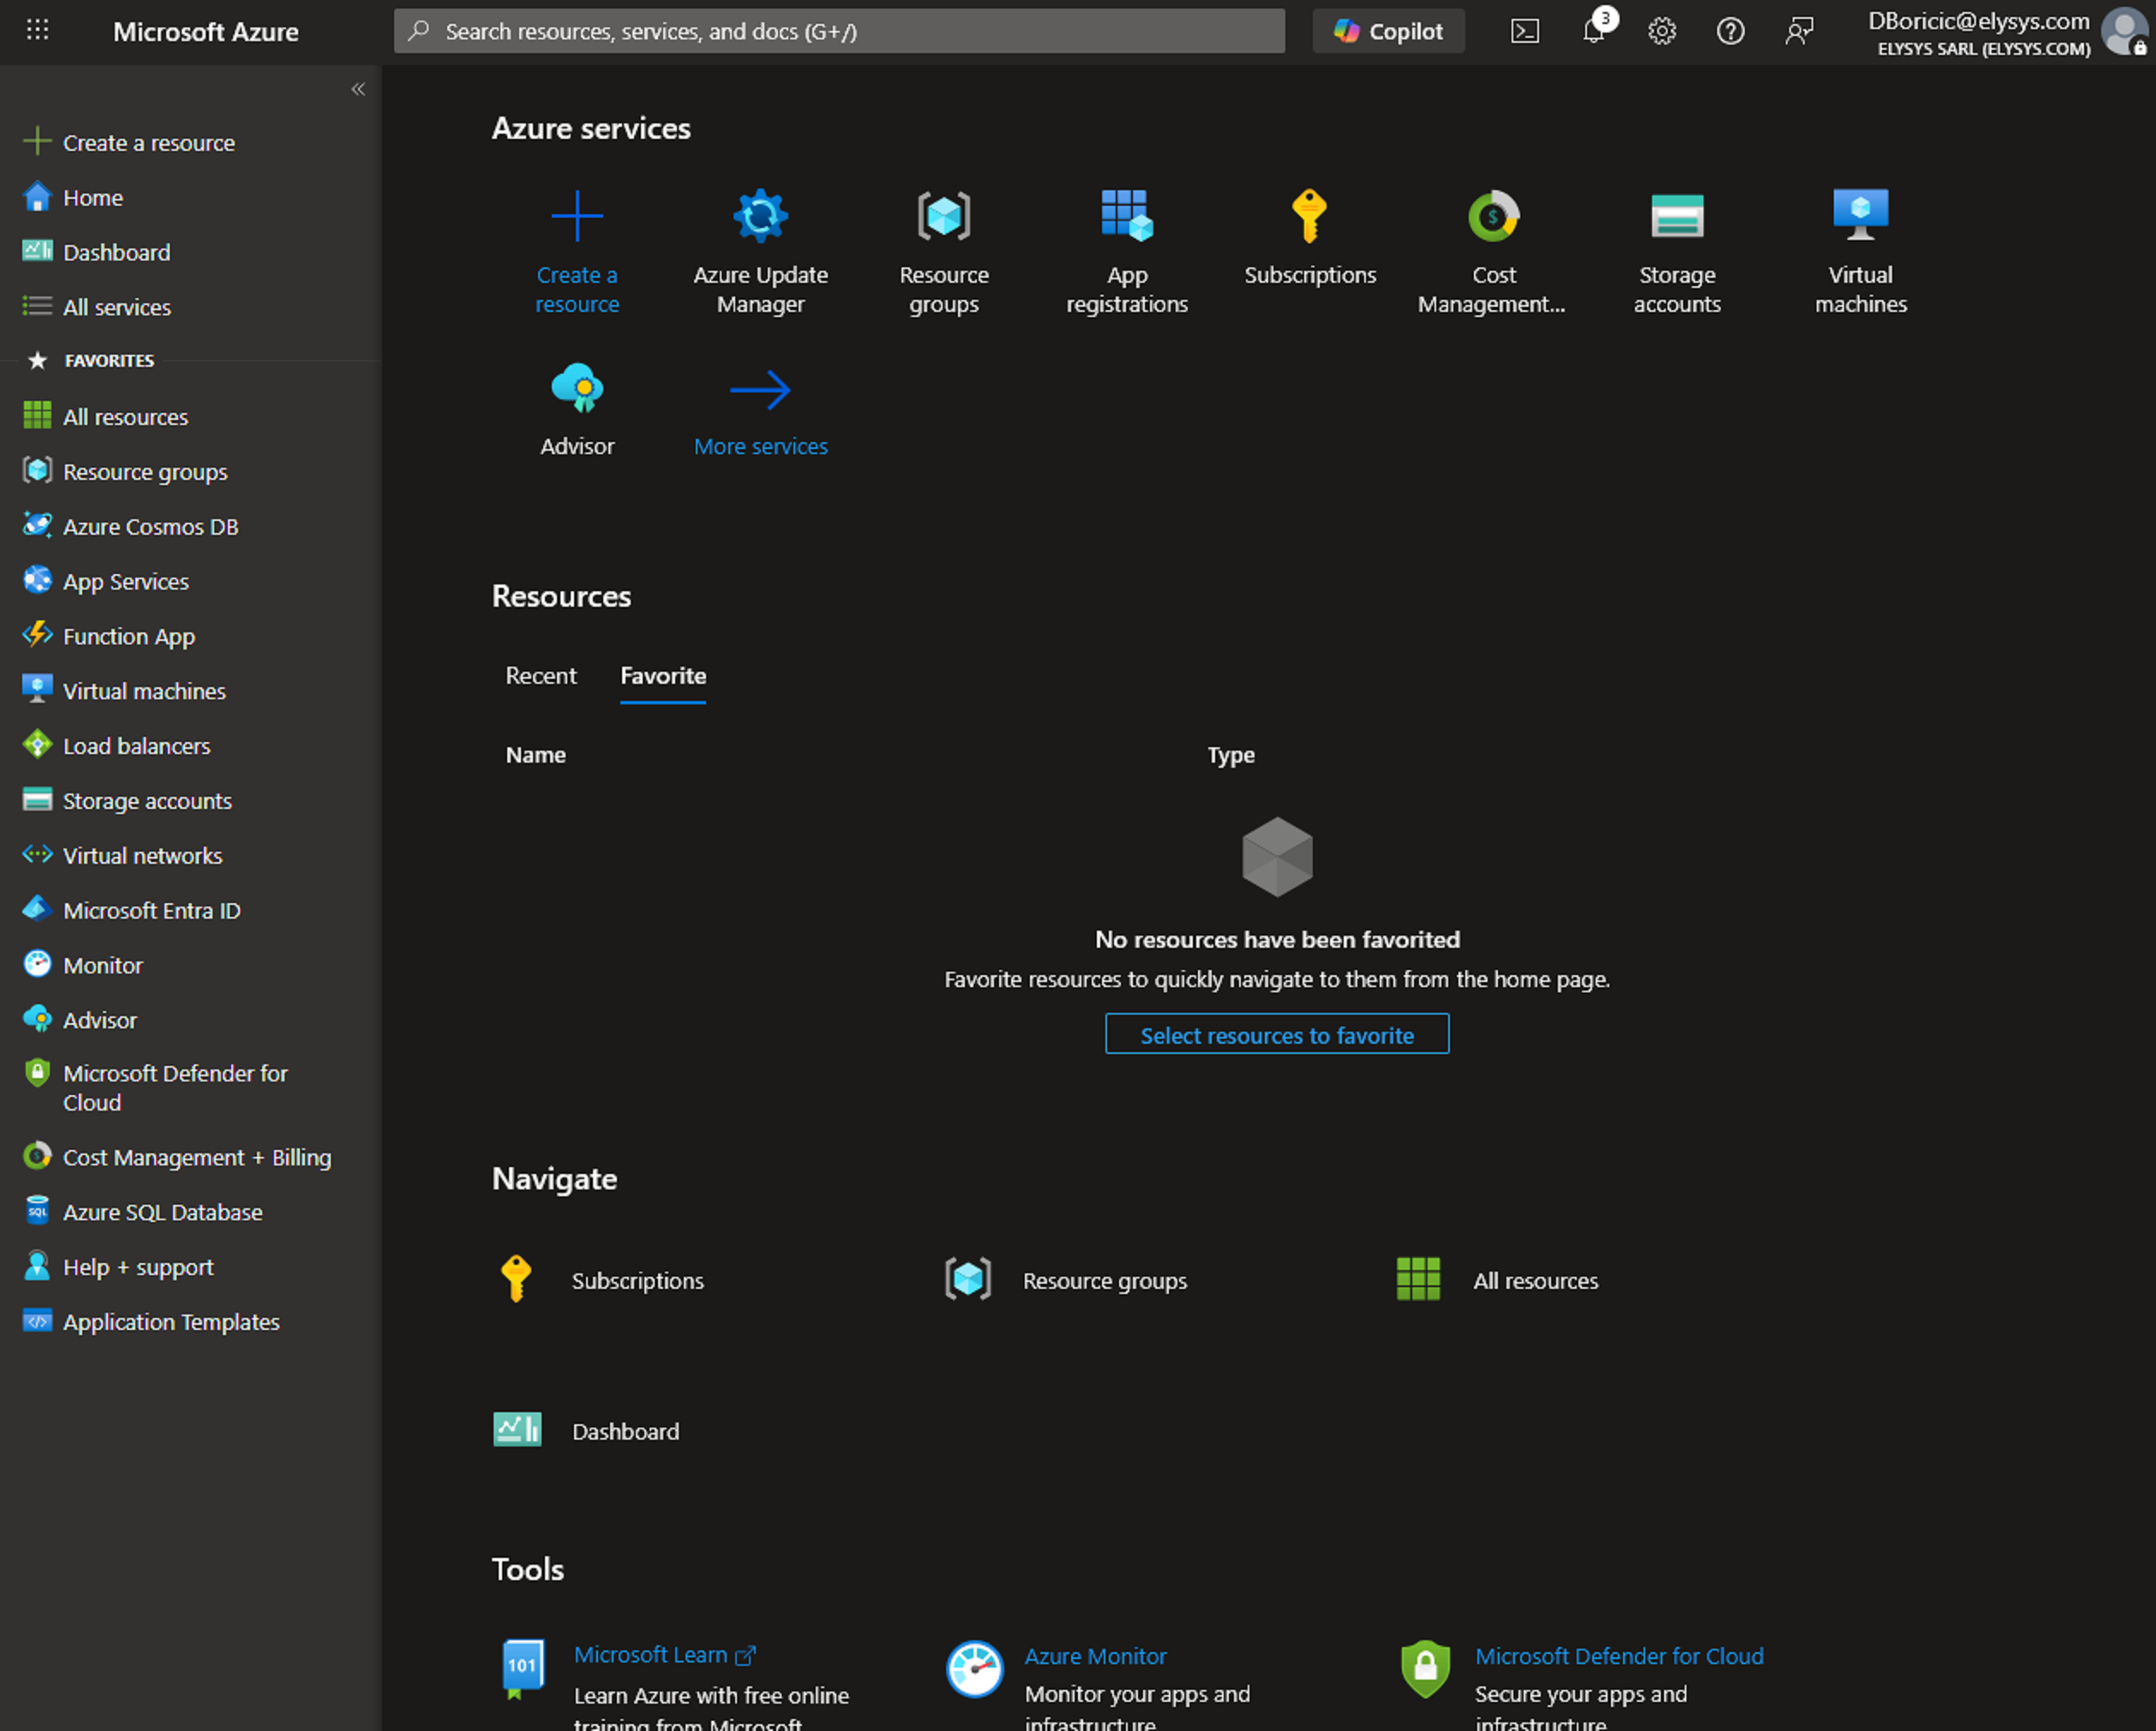Viewport: 2156px width, 1731px height.
Task: Open Azure Cosmos DB in sidebar favorites
Action: point(150,527)
